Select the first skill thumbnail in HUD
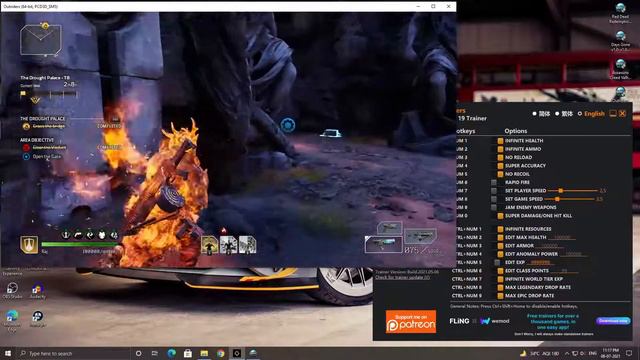This screenshot has height=360, width=640. (209, 245)
